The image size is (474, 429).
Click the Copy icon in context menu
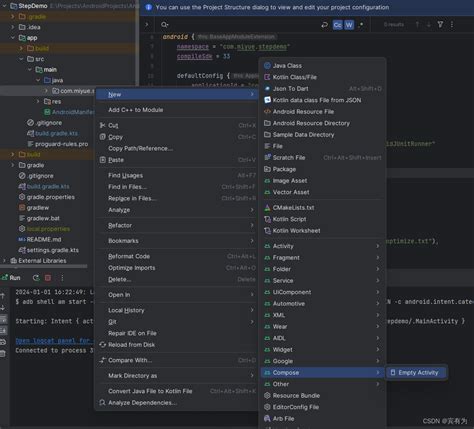coord(102,137)
